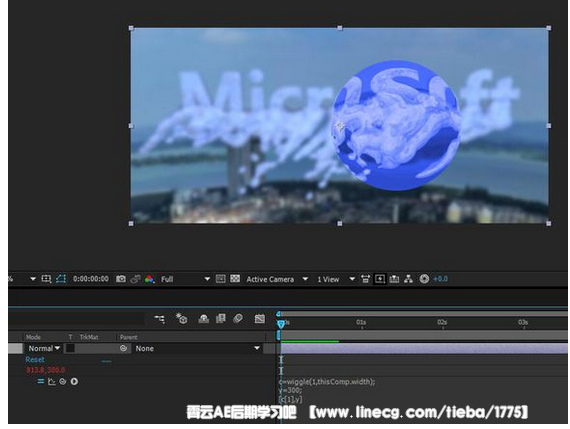Open the expression language menu arrow
This screenshot has width=570, height=429.
click(74, 381)
